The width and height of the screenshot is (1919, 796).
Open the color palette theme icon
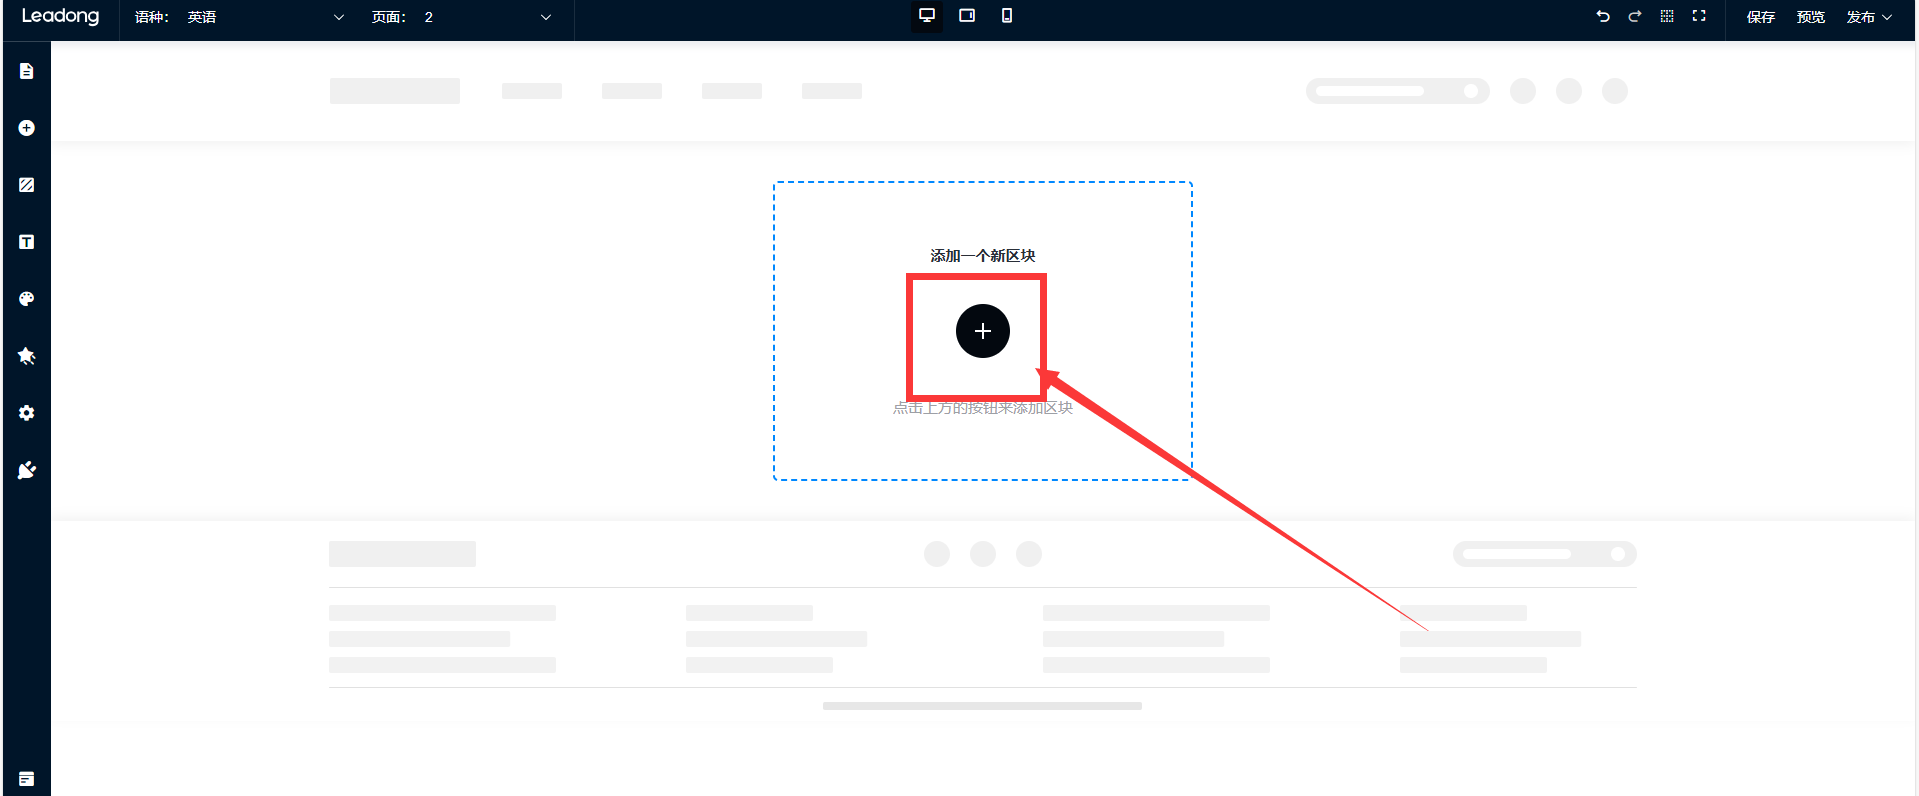27,299
